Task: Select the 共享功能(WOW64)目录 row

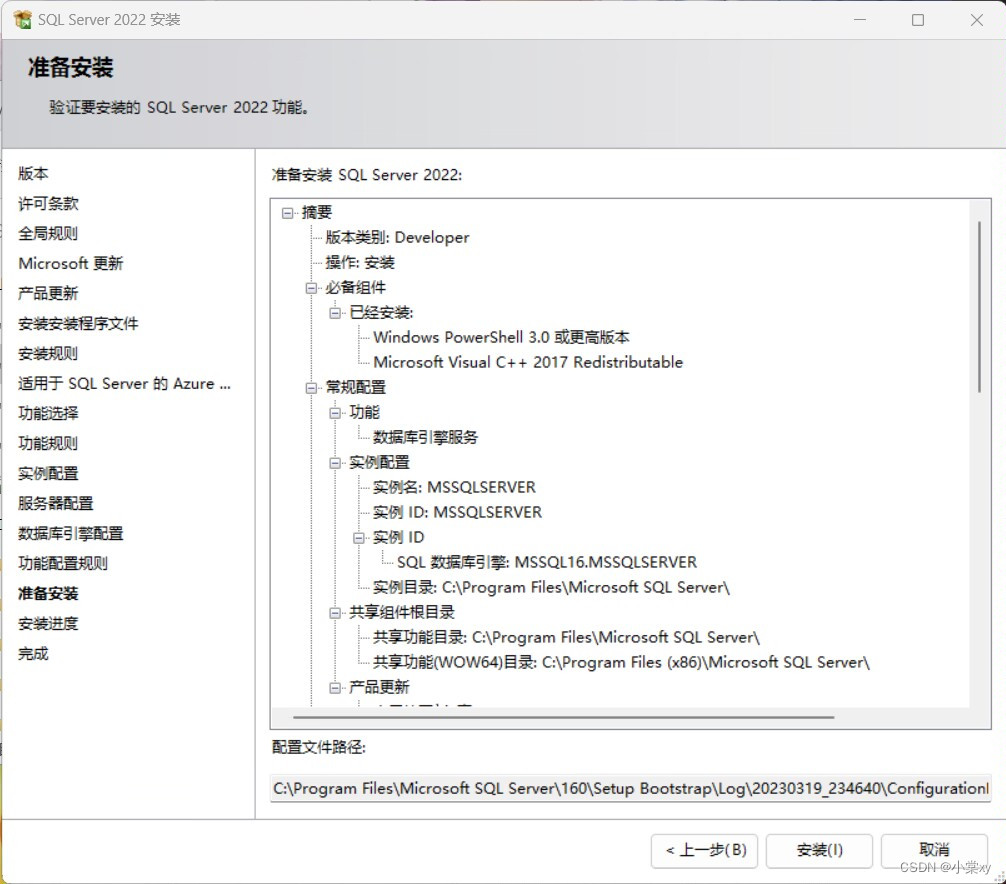Action: [x=621, y=663]
